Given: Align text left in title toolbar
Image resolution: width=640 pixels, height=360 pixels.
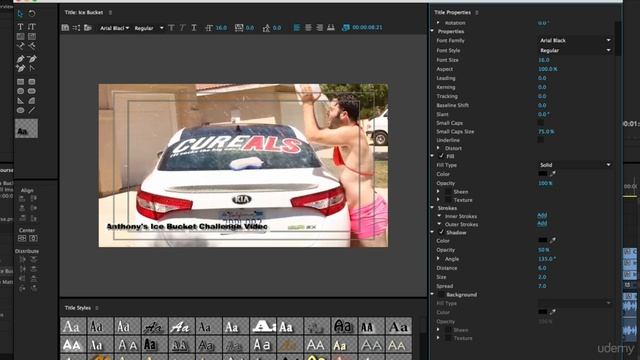Looking at the screenshot, I should (x=297, y=27).
